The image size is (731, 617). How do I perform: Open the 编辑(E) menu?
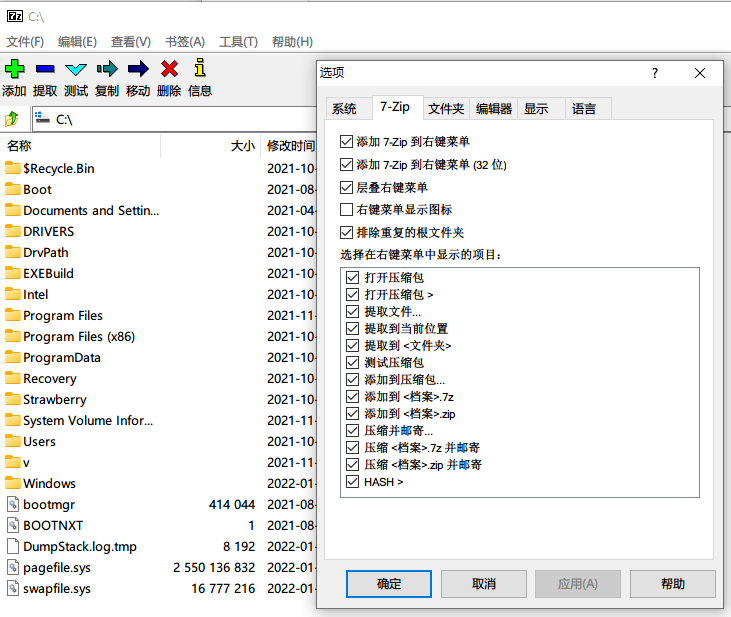pos(77,42)
